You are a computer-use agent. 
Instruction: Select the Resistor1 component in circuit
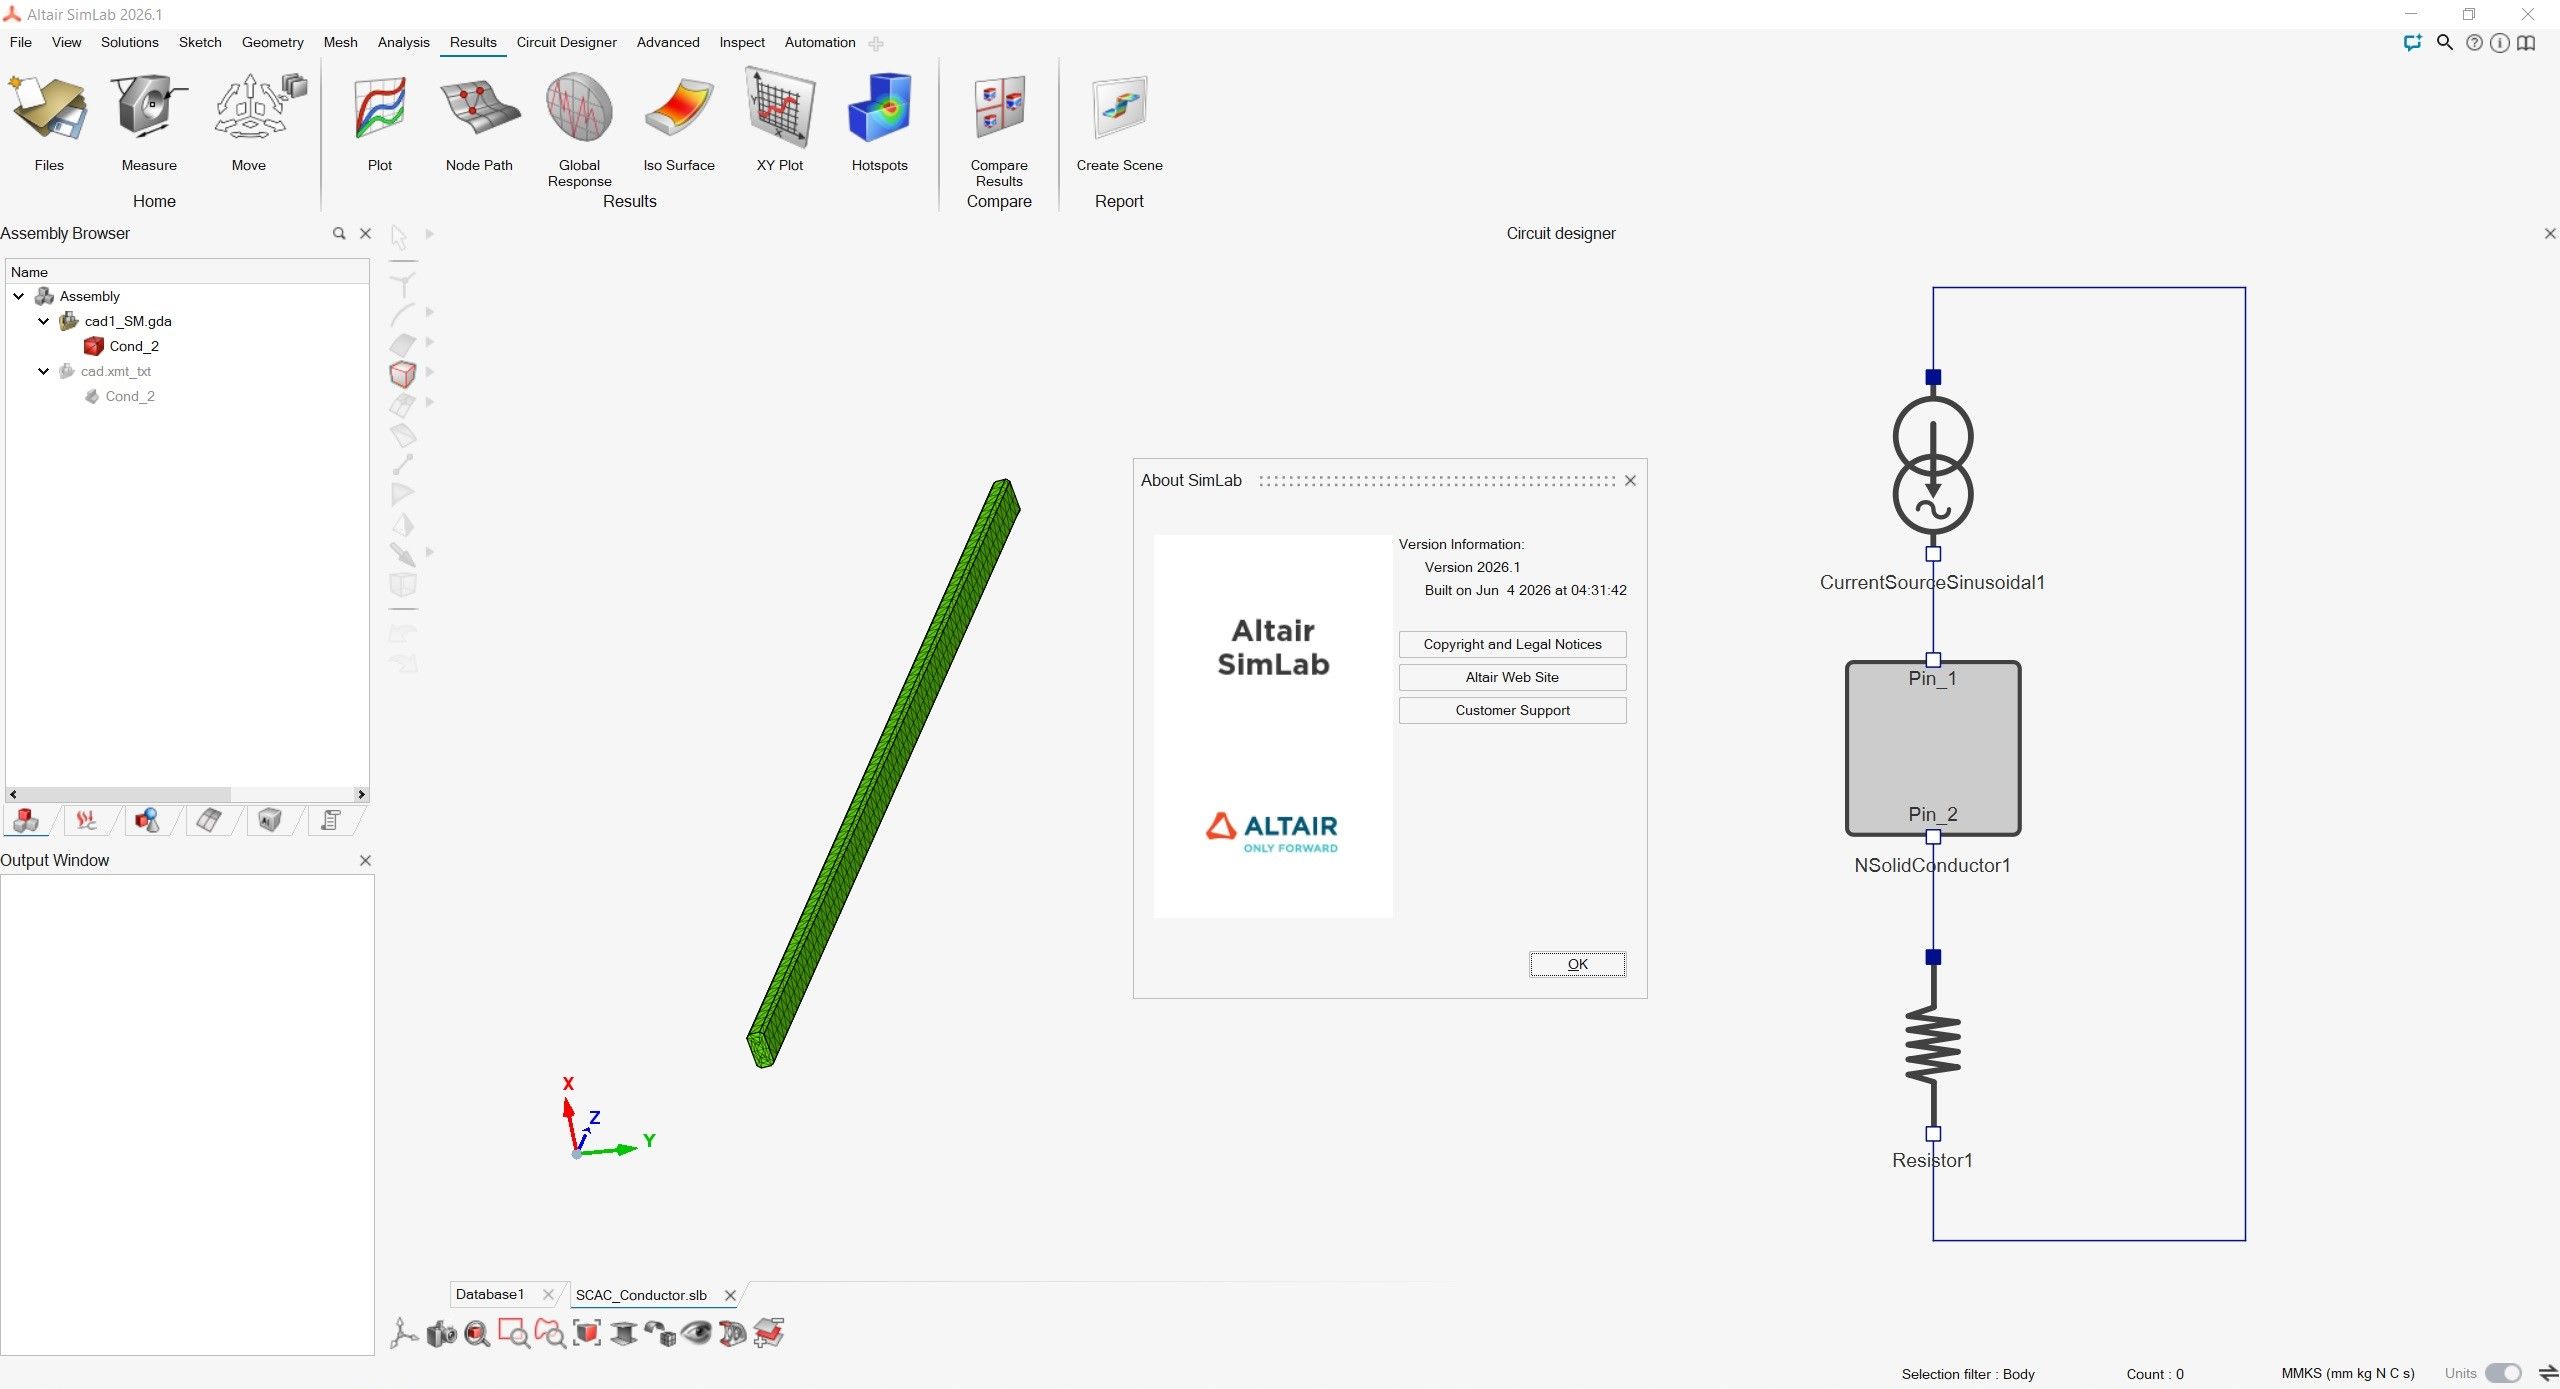[x=1932, y=1046]
